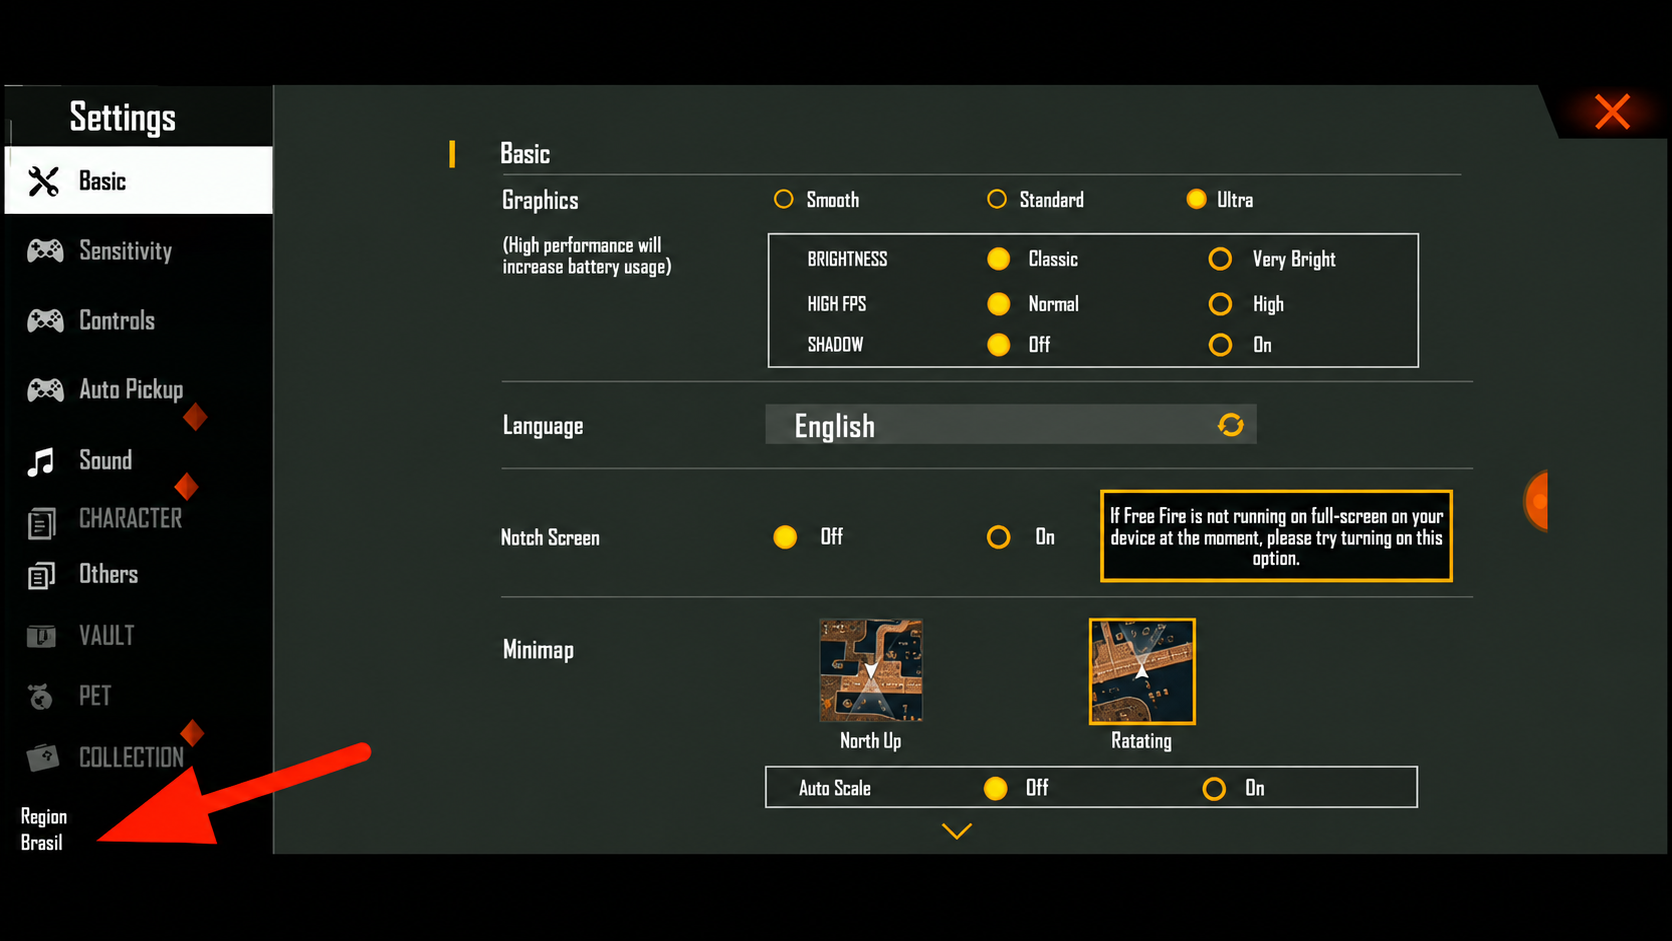Open the English language dropdown
This screenshot has width=1672, height=941.
click(x=1010, y=425)
